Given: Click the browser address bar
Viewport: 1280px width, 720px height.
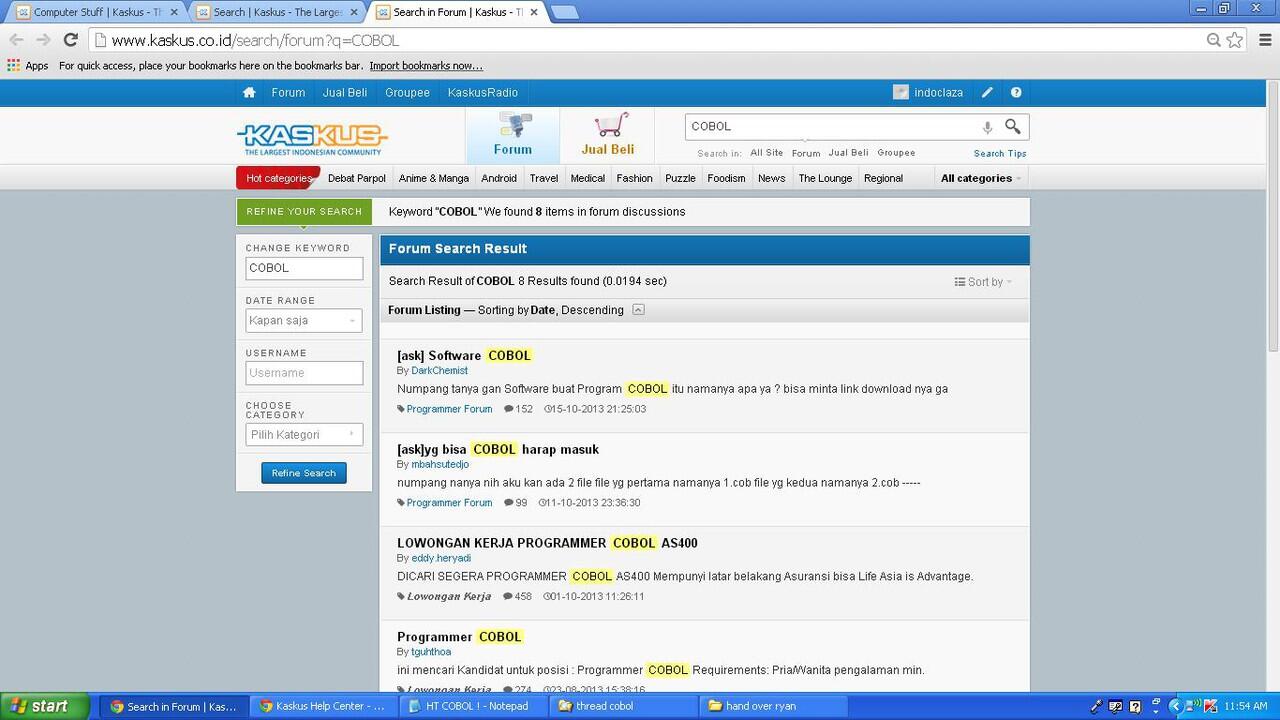Looking at the screenshot, I should click(x=650, y=40).
